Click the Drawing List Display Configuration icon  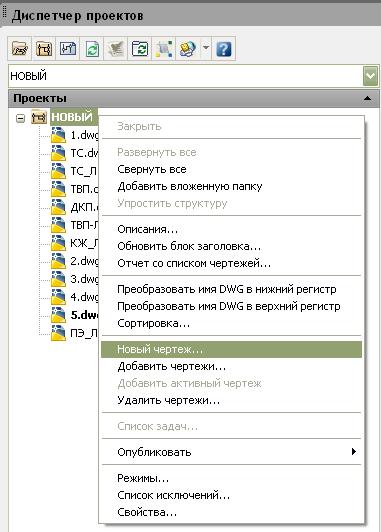click(x=164, y=49)
